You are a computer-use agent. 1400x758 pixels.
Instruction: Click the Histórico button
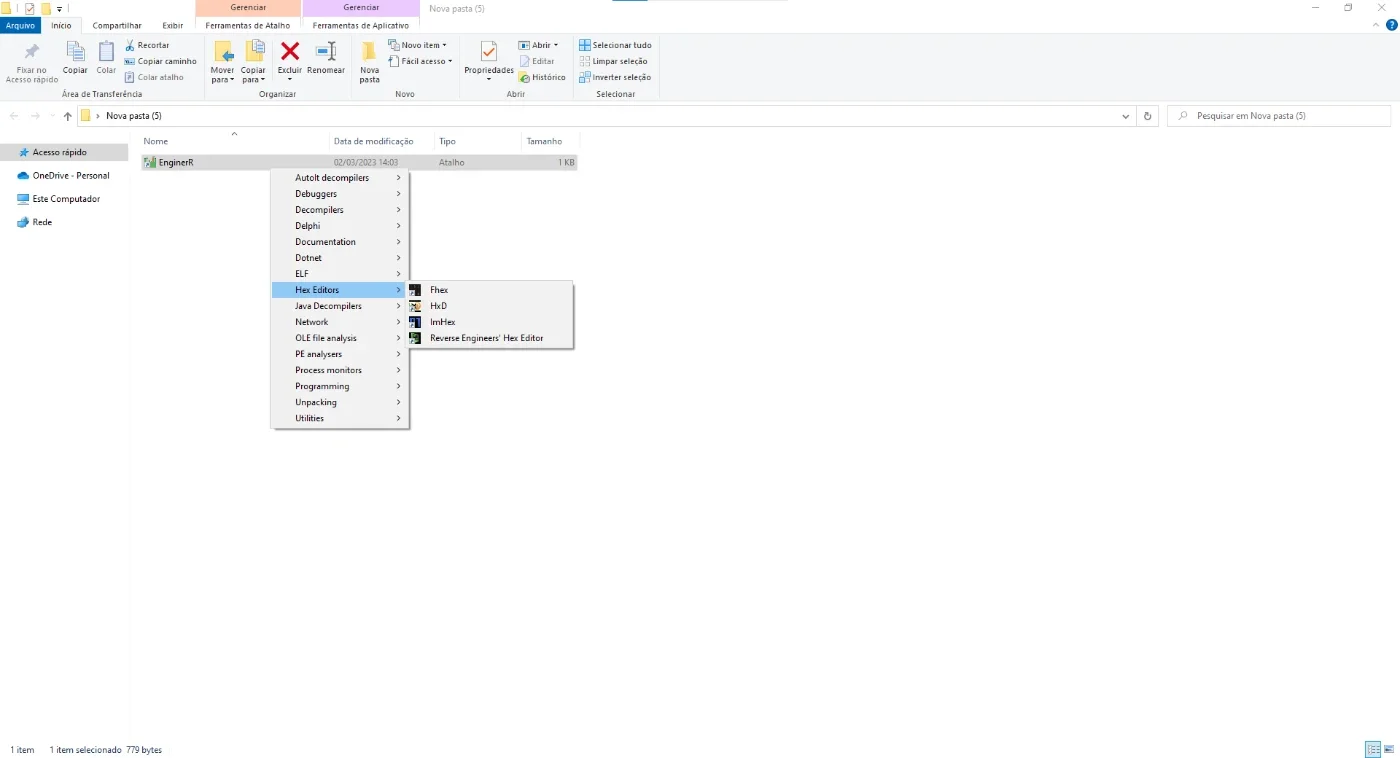pos(542,77)
